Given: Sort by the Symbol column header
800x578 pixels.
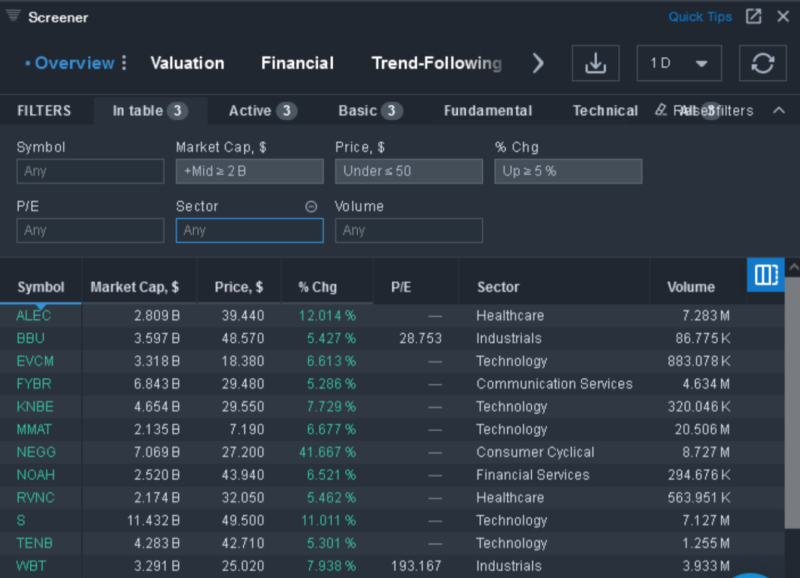Looking at the screenshot, I should pyautogui.click(x=41, y=287).
